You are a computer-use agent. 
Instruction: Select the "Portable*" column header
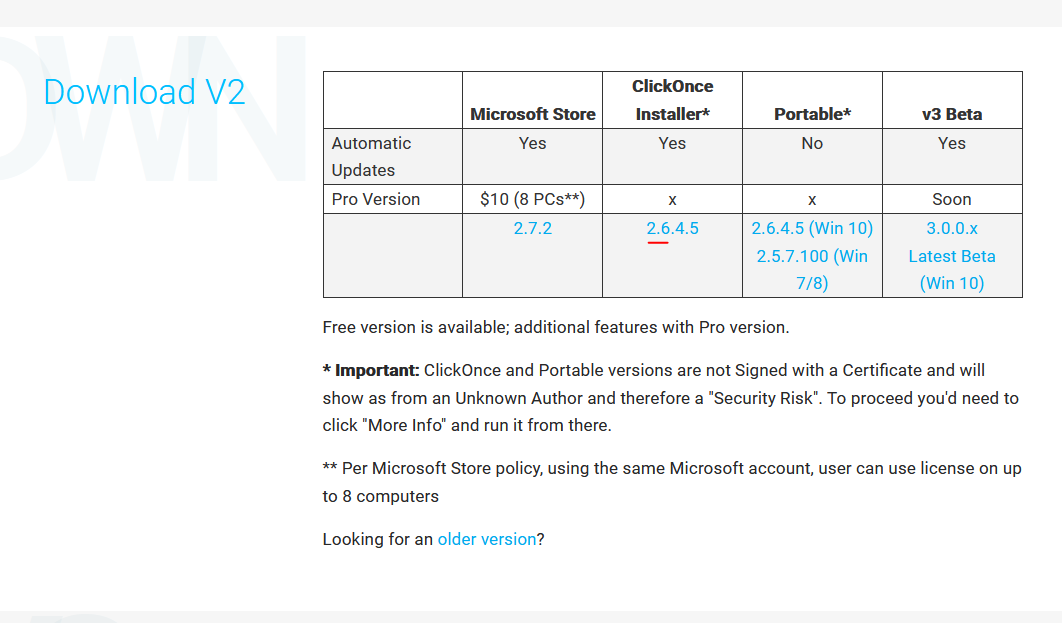[x=812, y=114]
